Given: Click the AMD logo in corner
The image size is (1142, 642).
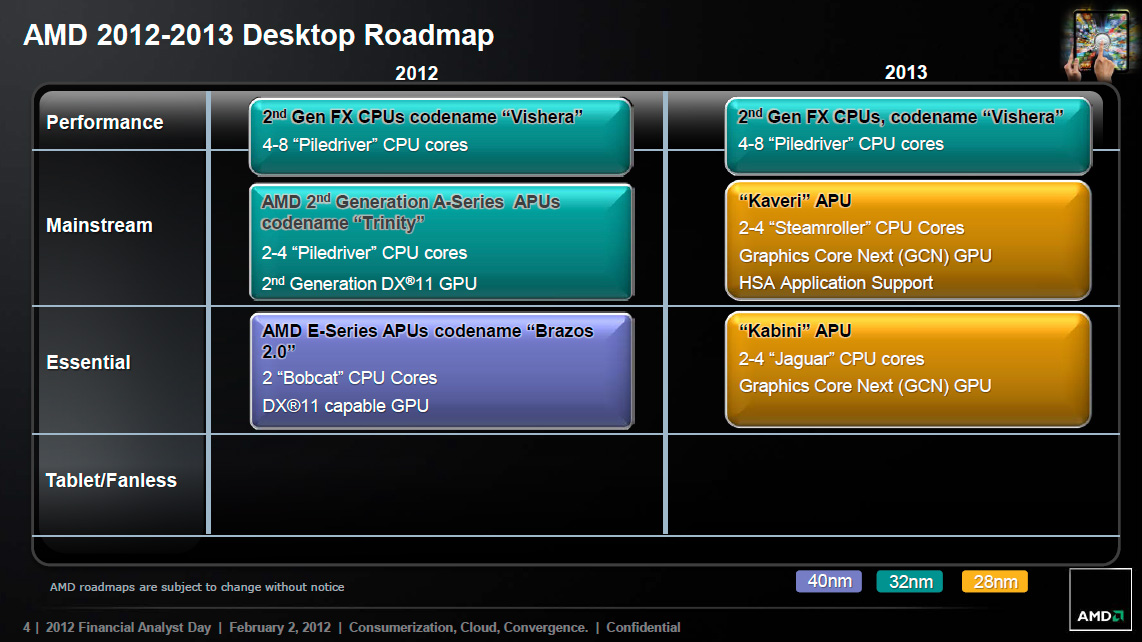Looking at the screenshot, I should tap(1100, 599).
